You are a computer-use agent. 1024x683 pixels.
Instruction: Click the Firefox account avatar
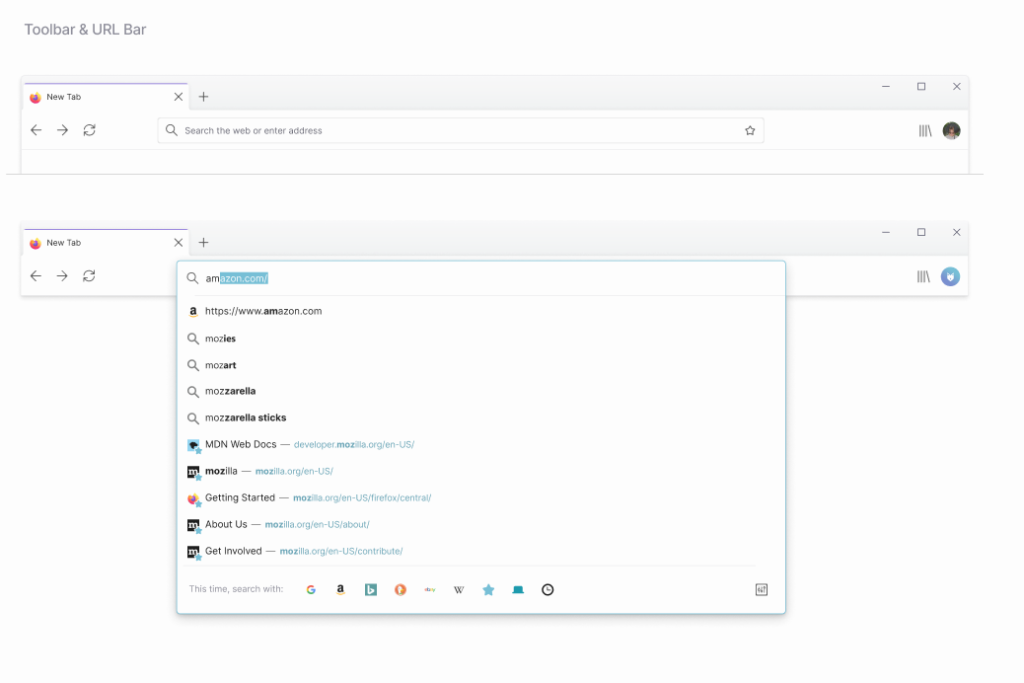[950, 130]
